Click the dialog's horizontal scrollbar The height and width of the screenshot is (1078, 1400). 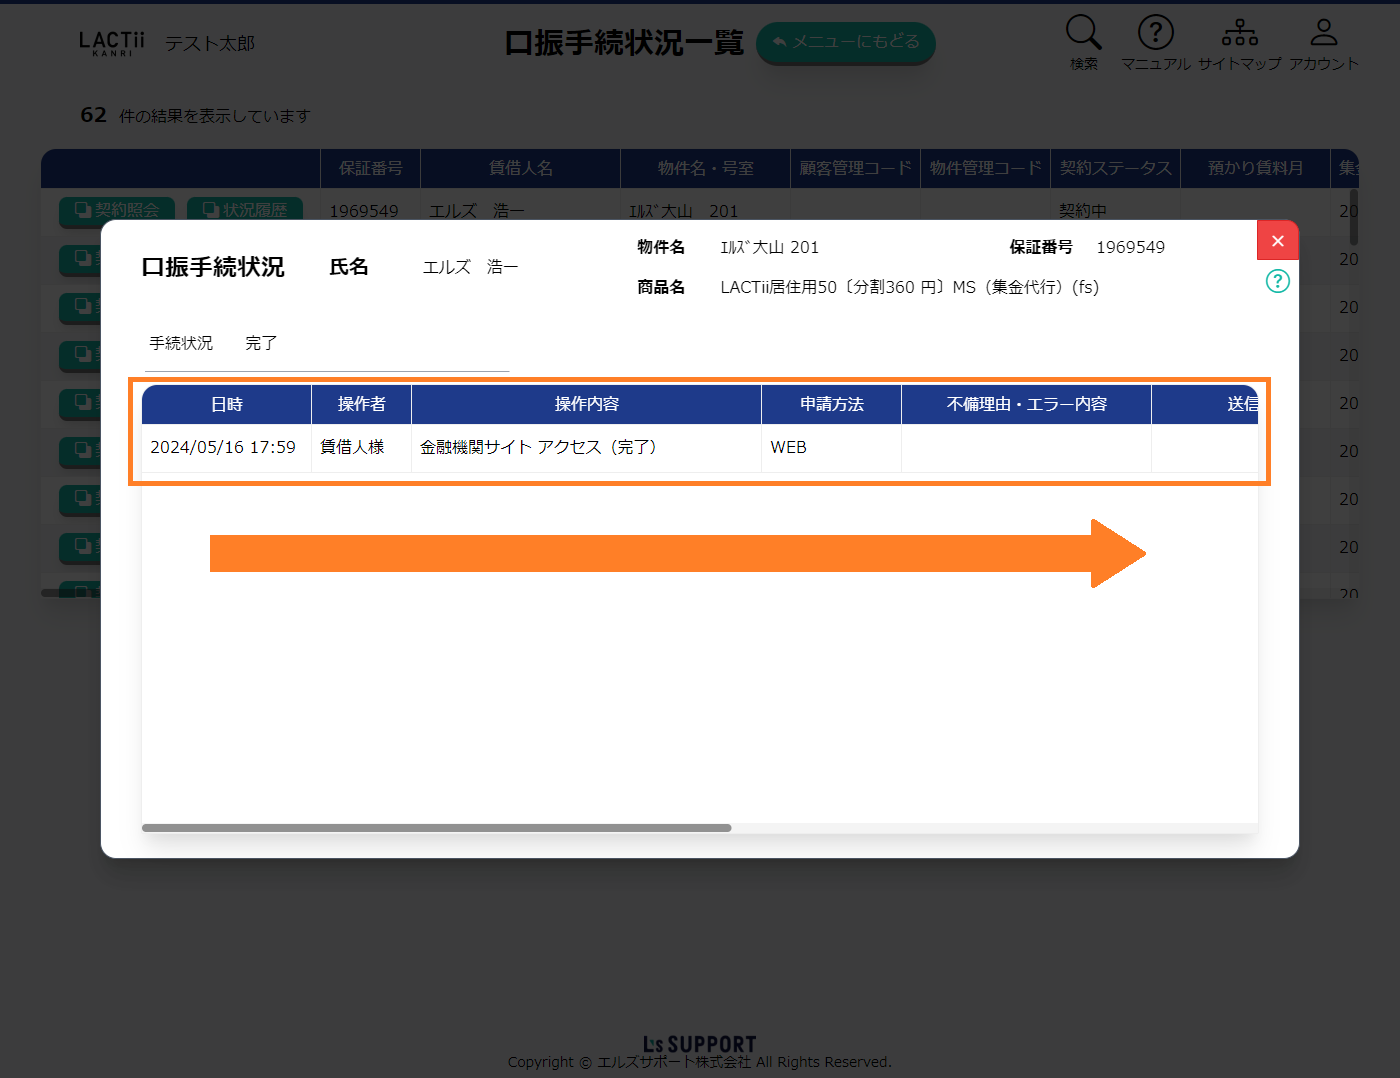pos(436,828)
